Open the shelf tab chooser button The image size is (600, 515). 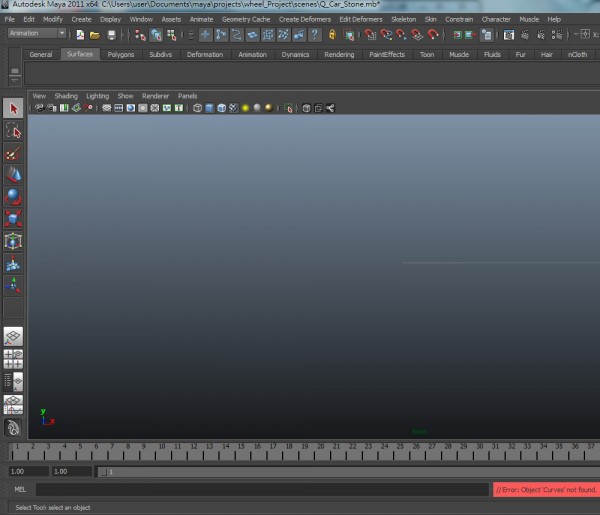(15, 71)
